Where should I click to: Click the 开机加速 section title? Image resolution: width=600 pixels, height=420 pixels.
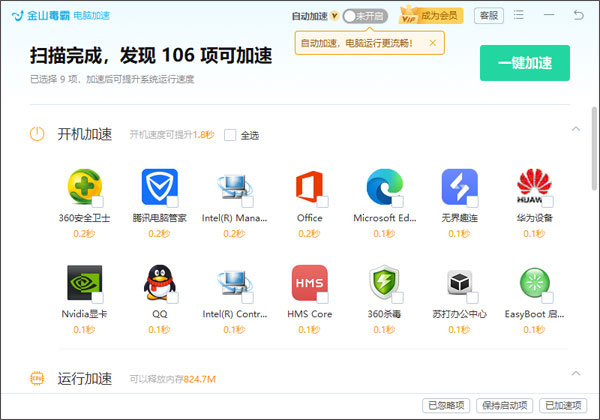point(85,134)
